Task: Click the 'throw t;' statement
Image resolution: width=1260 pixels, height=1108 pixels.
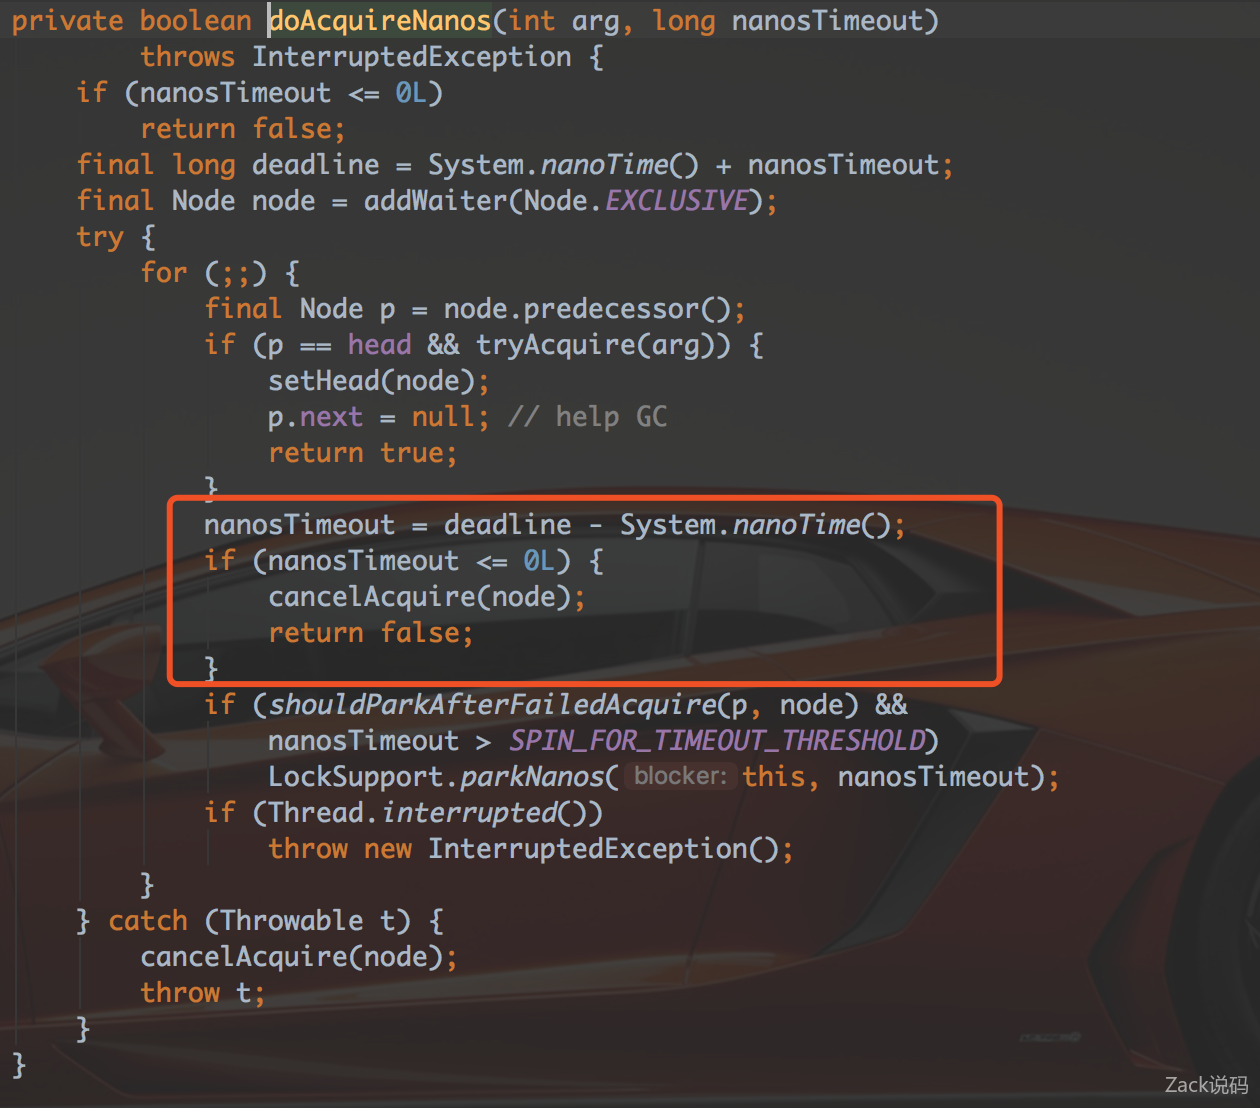Action: click(x=203, y=993)
